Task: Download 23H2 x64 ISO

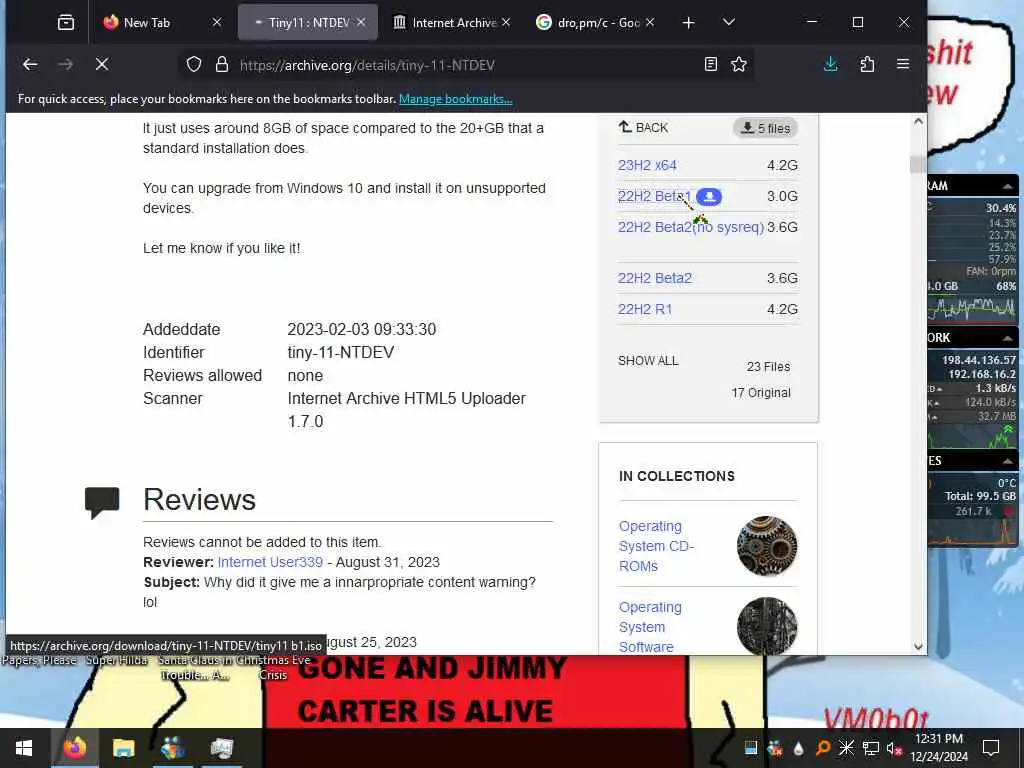Action: click(x=647, y=165)
